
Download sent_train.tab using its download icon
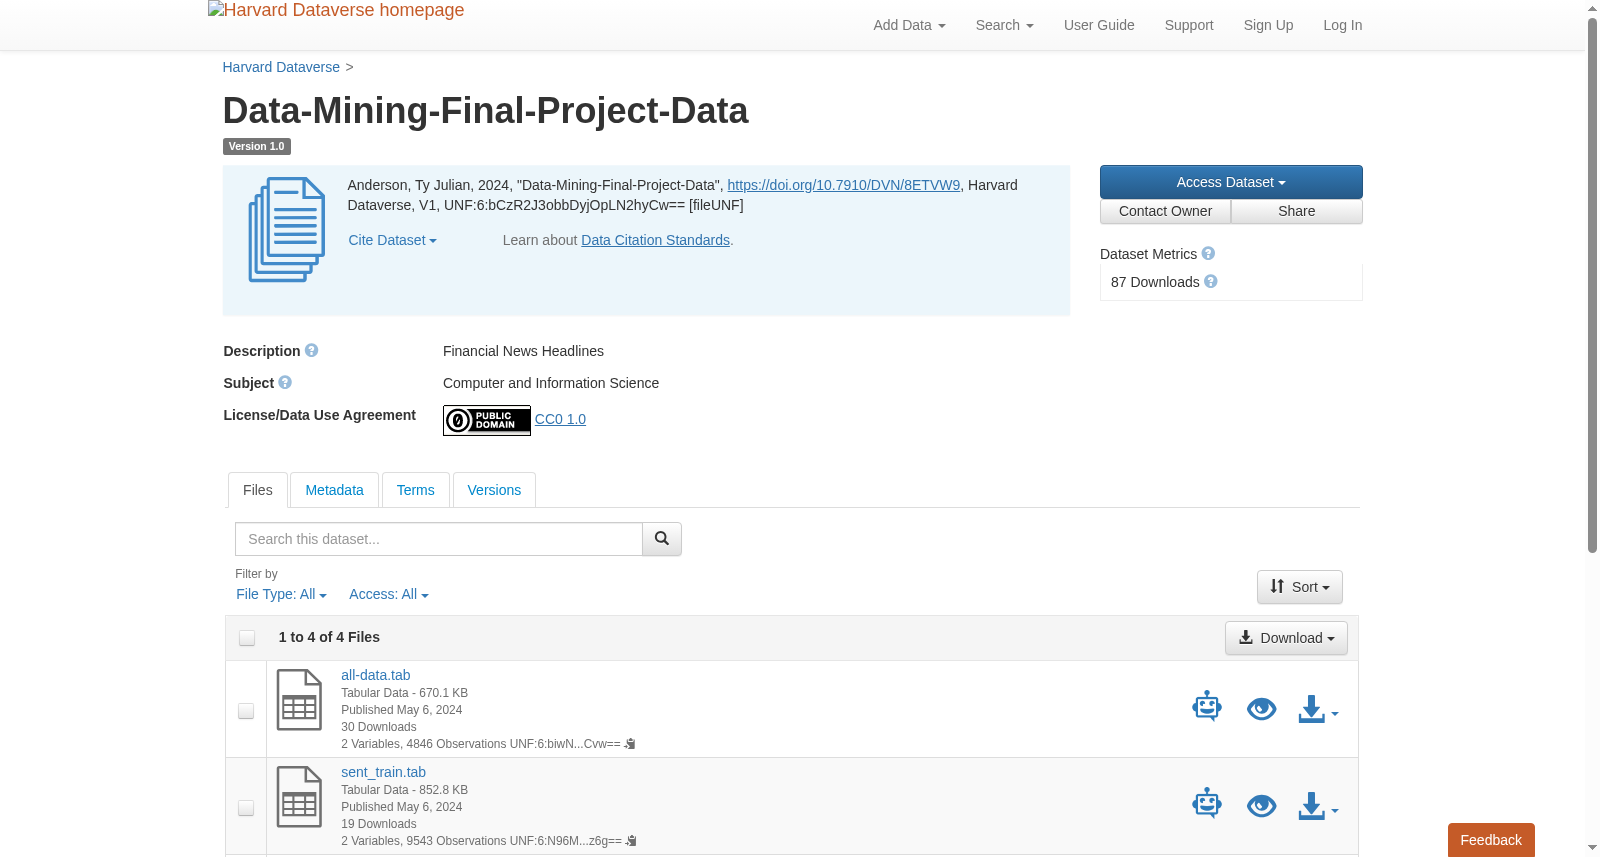pyautogui.click(x=1312, y=806)
